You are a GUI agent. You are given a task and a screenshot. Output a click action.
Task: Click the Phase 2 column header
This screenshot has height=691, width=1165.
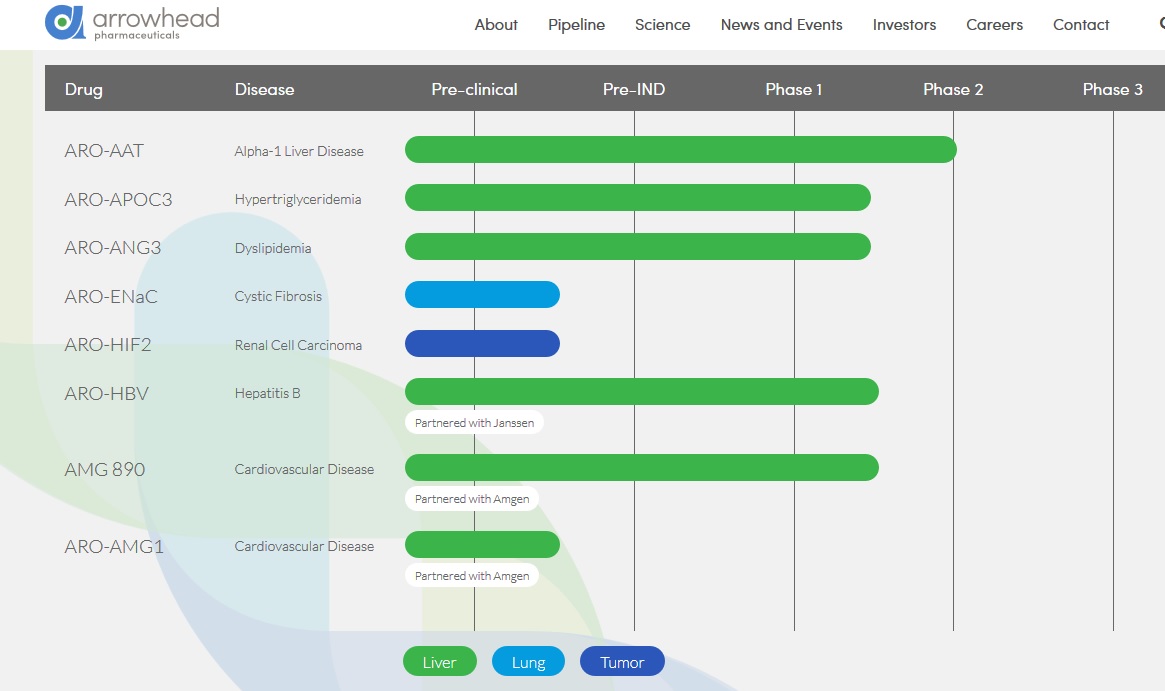[952, 89]
